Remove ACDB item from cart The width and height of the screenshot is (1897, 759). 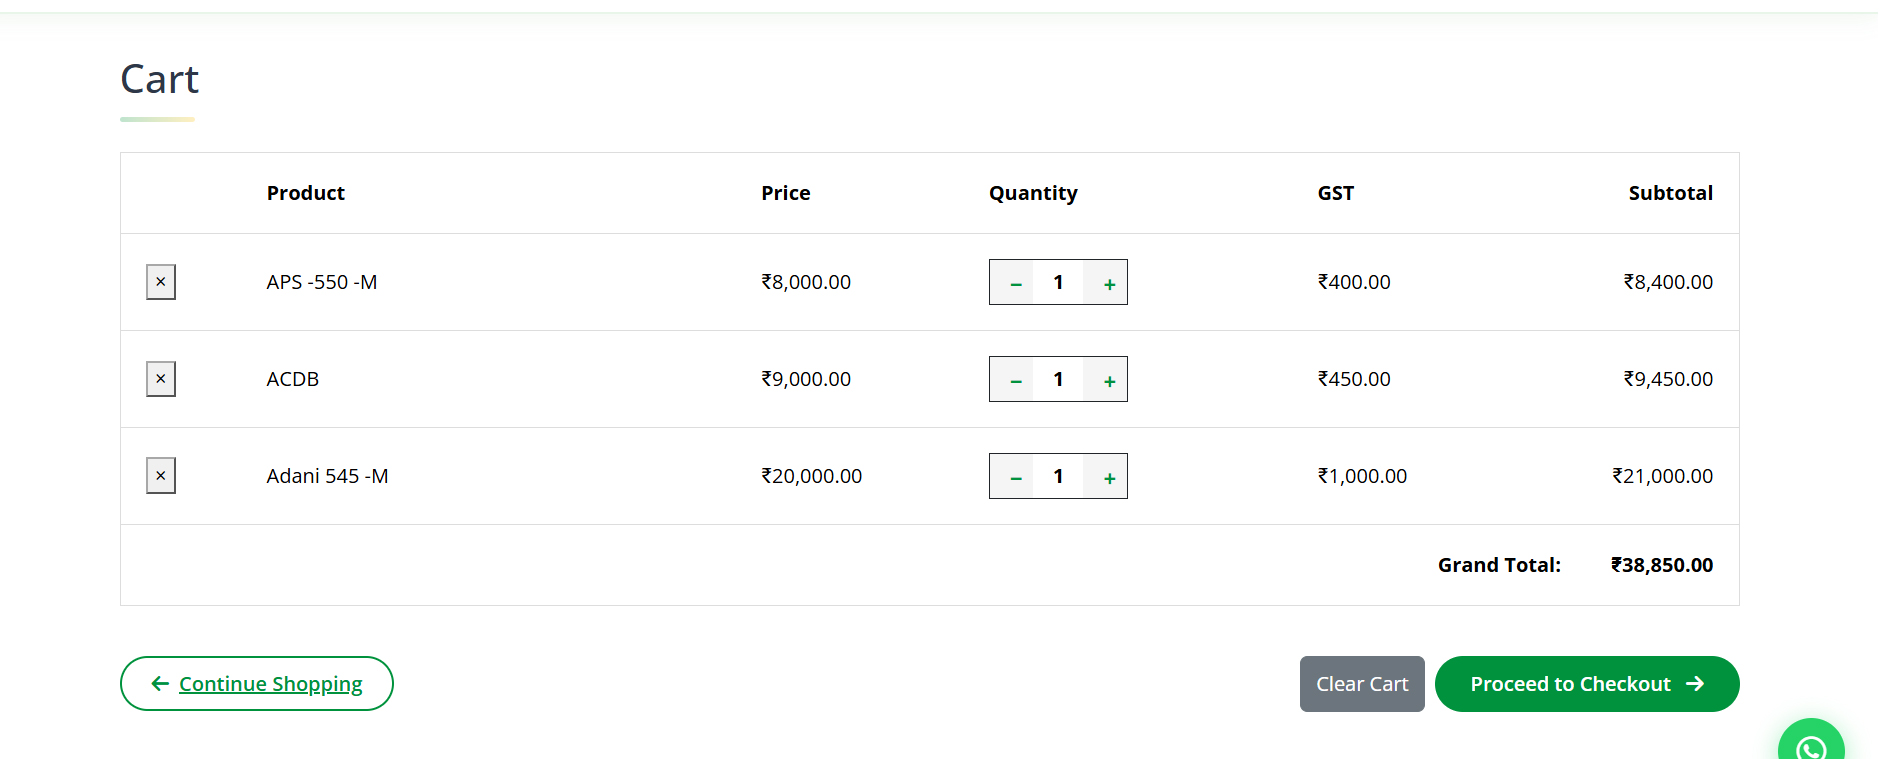[161, 379]
